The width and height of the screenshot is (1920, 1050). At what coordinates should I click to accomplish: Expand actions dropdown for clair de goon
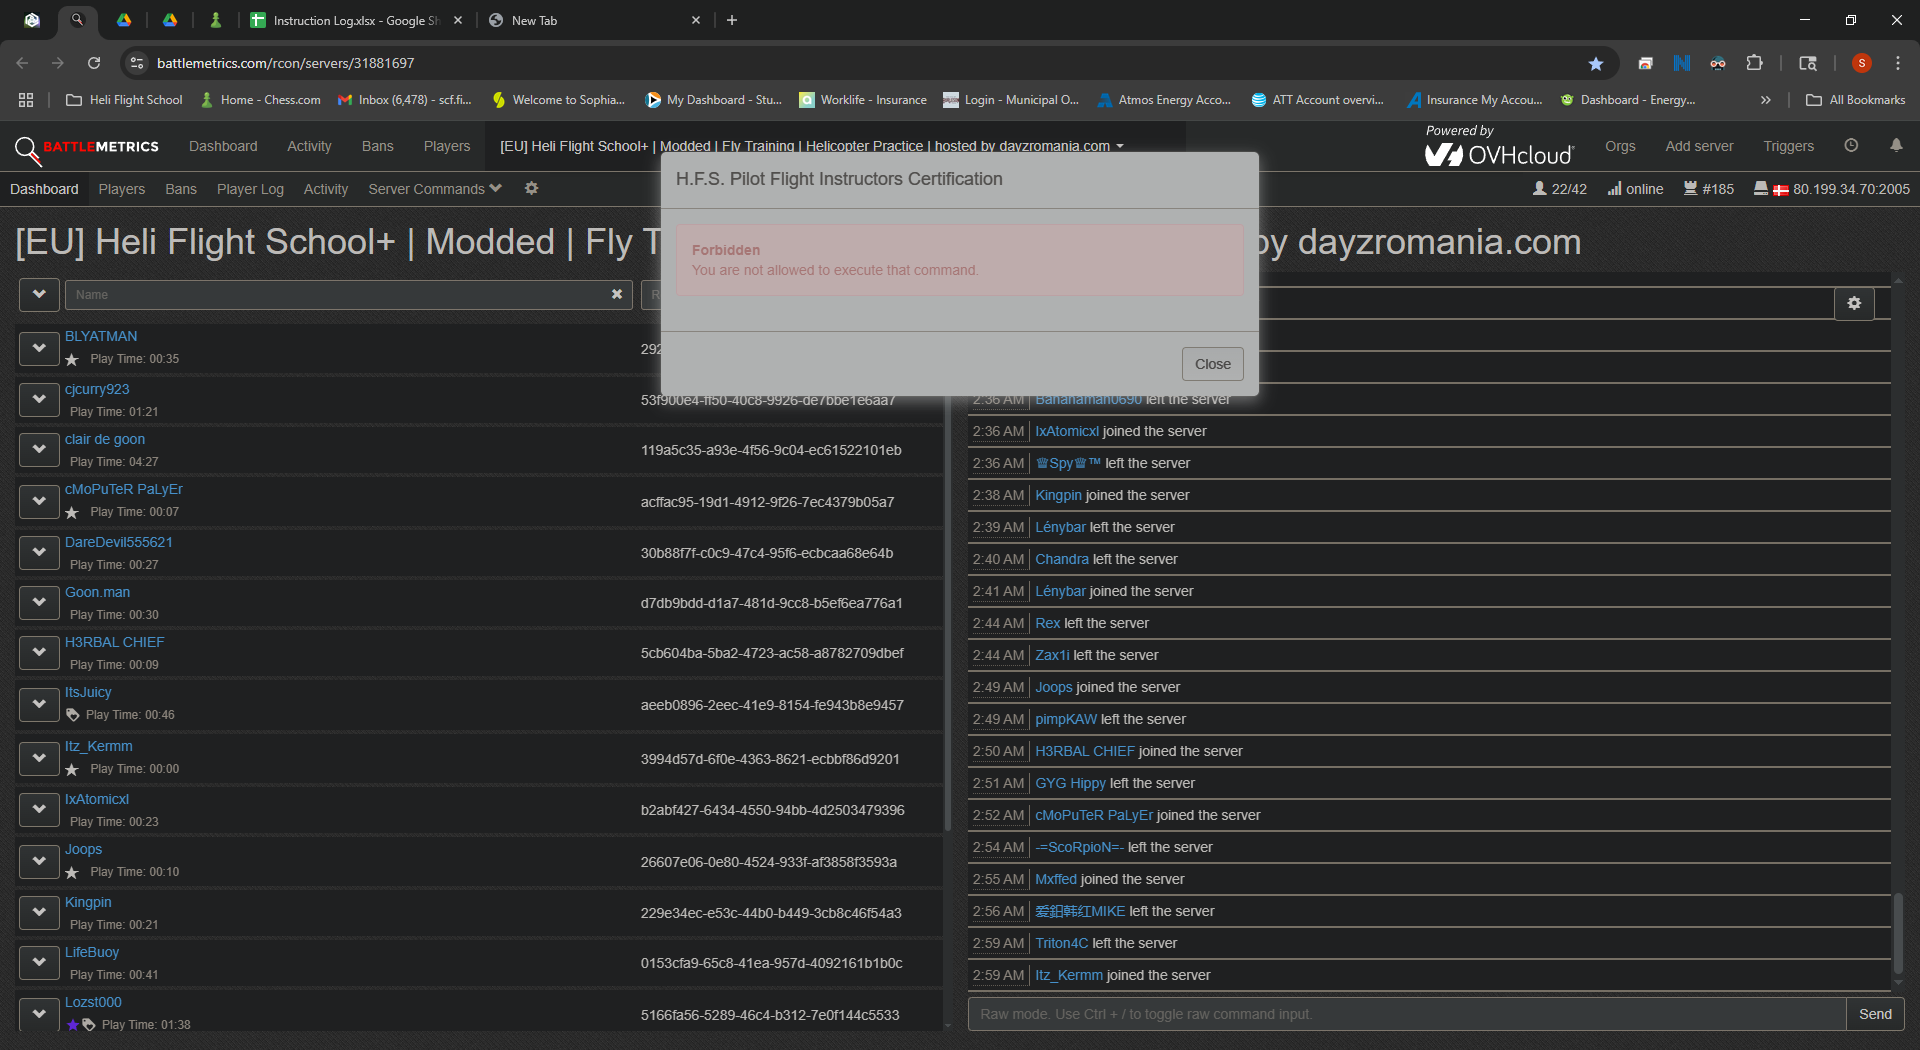[39, 449]
